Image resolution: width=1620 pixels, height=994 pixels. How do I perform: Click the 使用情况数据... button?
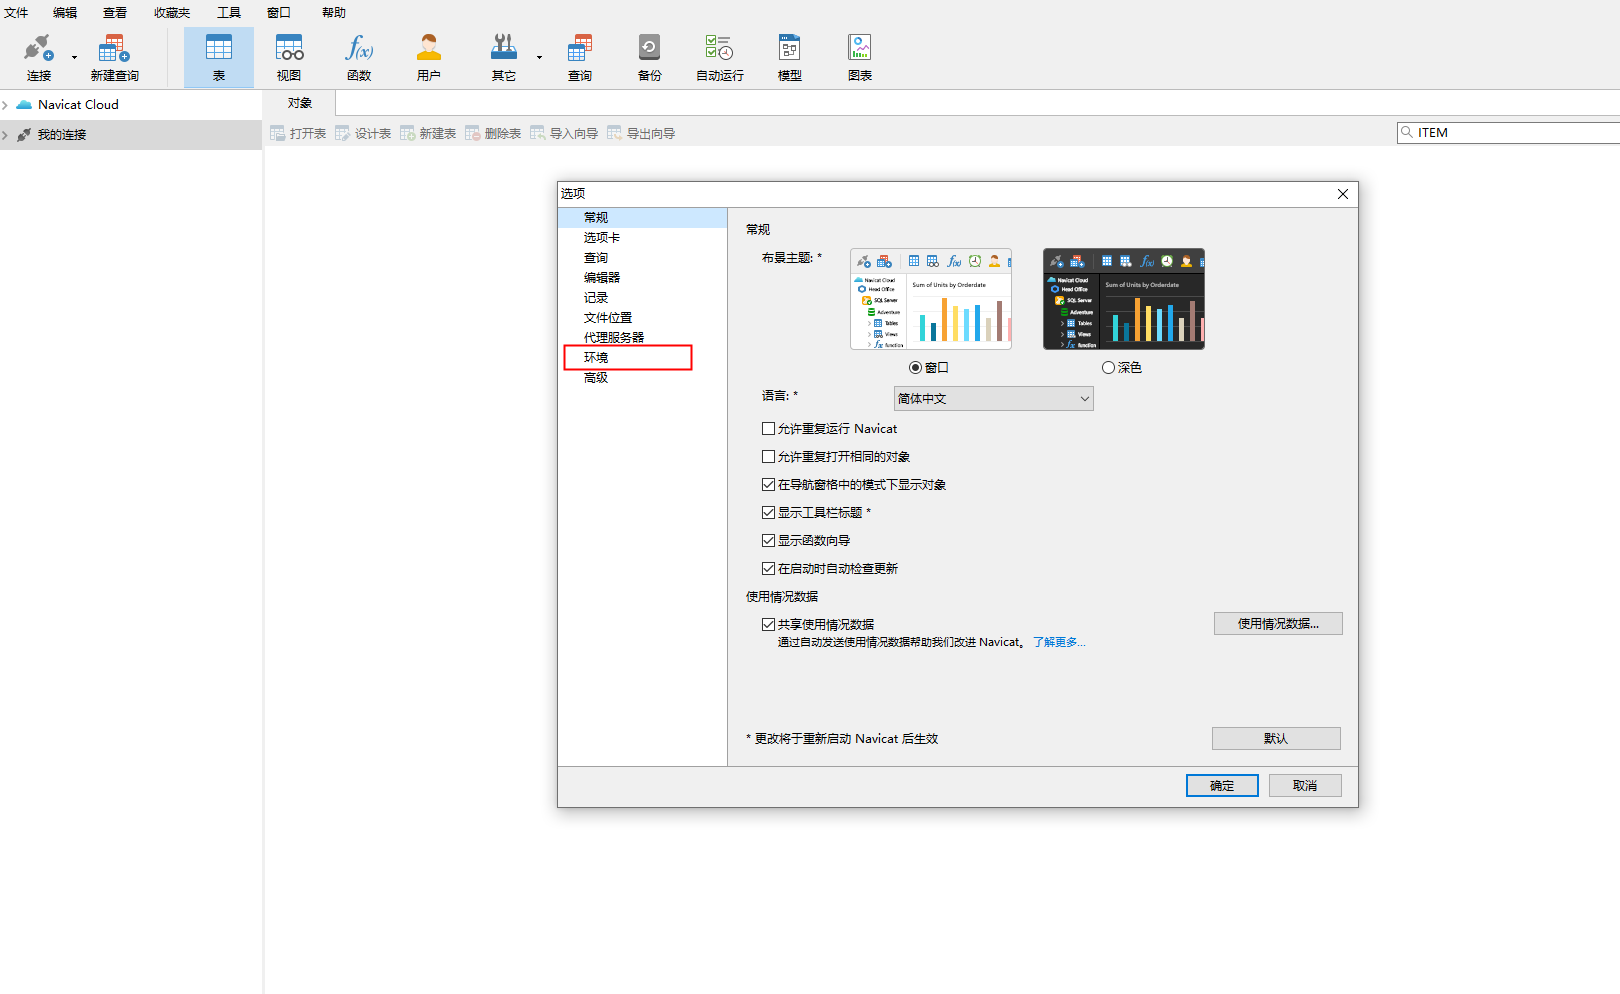(1278, 624)
